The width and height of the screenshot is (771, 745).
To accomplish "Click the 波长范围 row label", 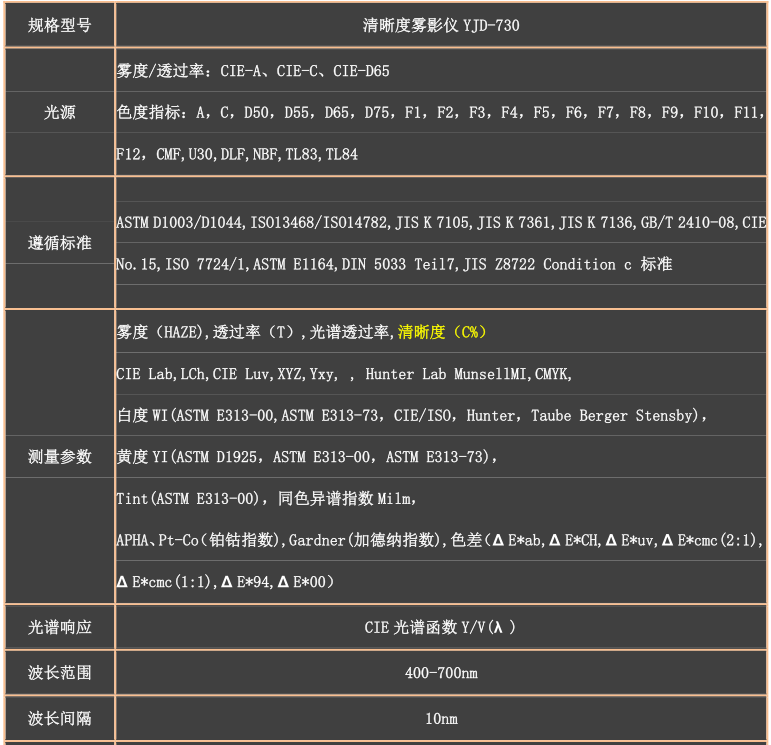I will 59,673.
